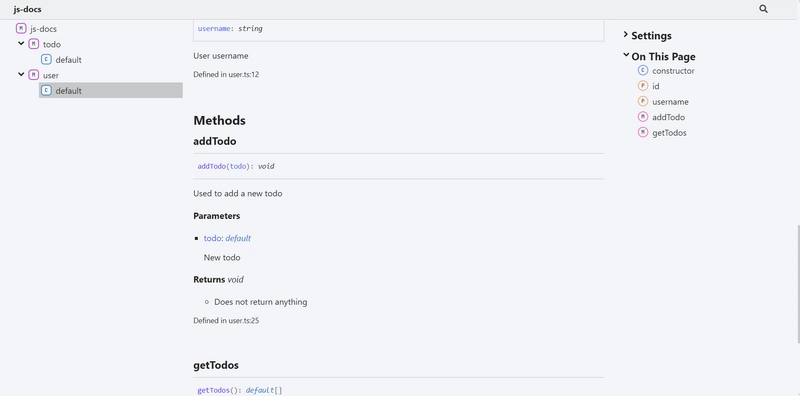Screen dimensions: 800x396
Task: Click the todo module icon
Action: pos(34,44)
